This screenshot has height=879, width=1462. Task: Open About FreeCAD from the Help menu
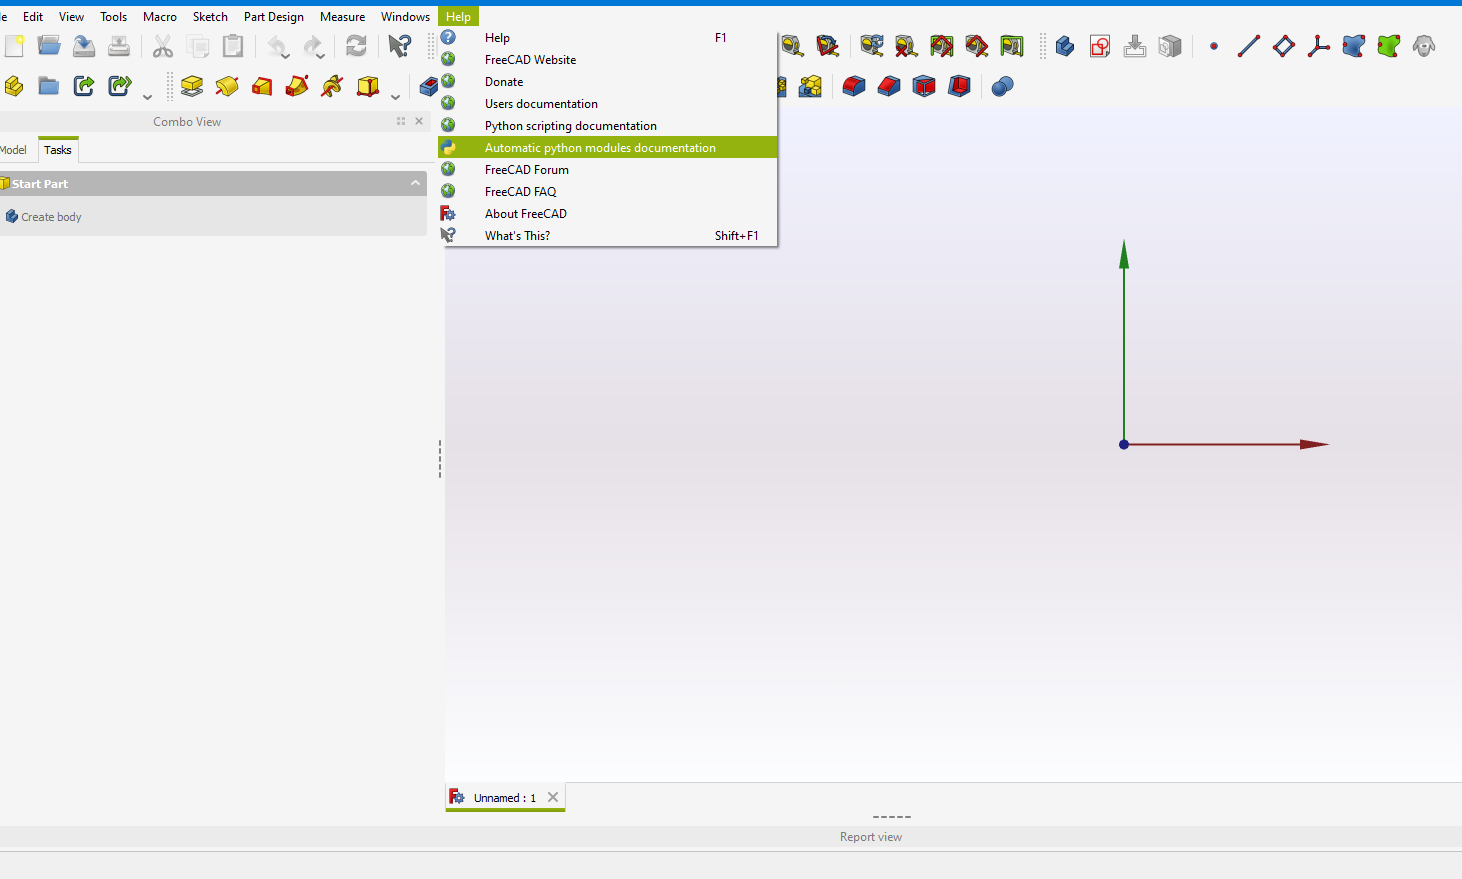(x=525, y=214)
